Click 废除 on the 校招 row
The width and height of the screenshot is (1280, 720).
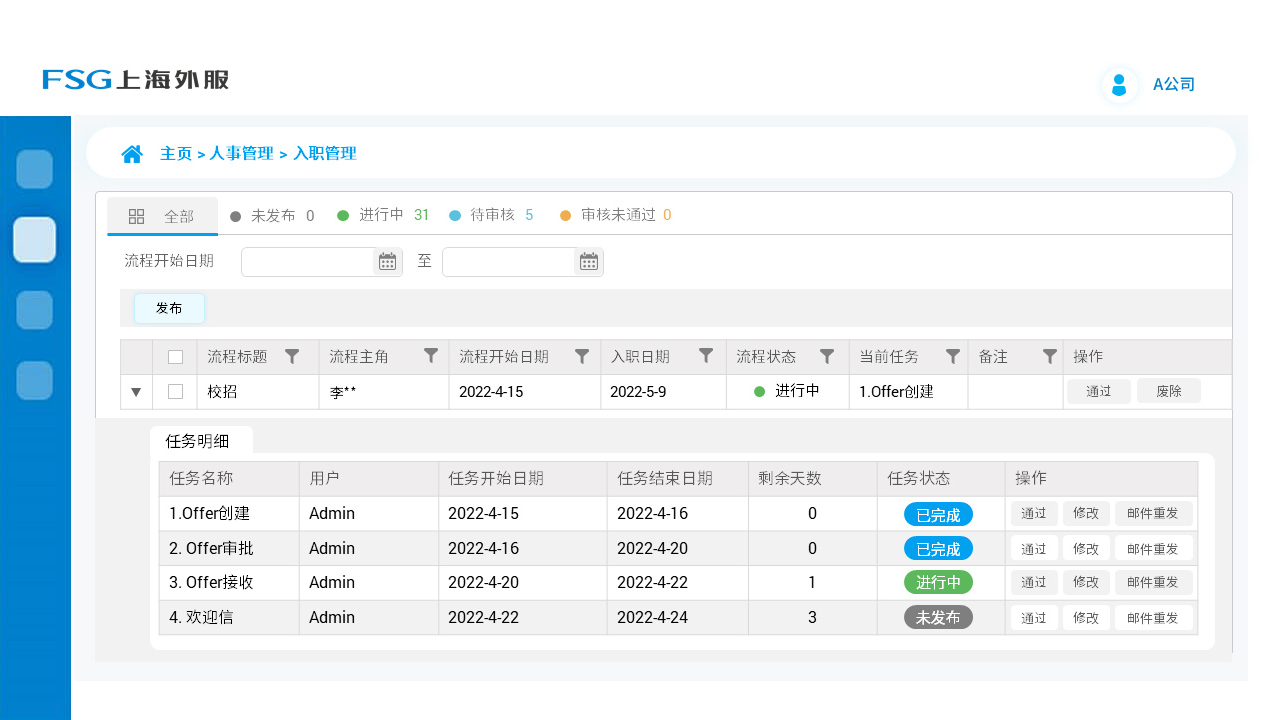(1168, 391)
